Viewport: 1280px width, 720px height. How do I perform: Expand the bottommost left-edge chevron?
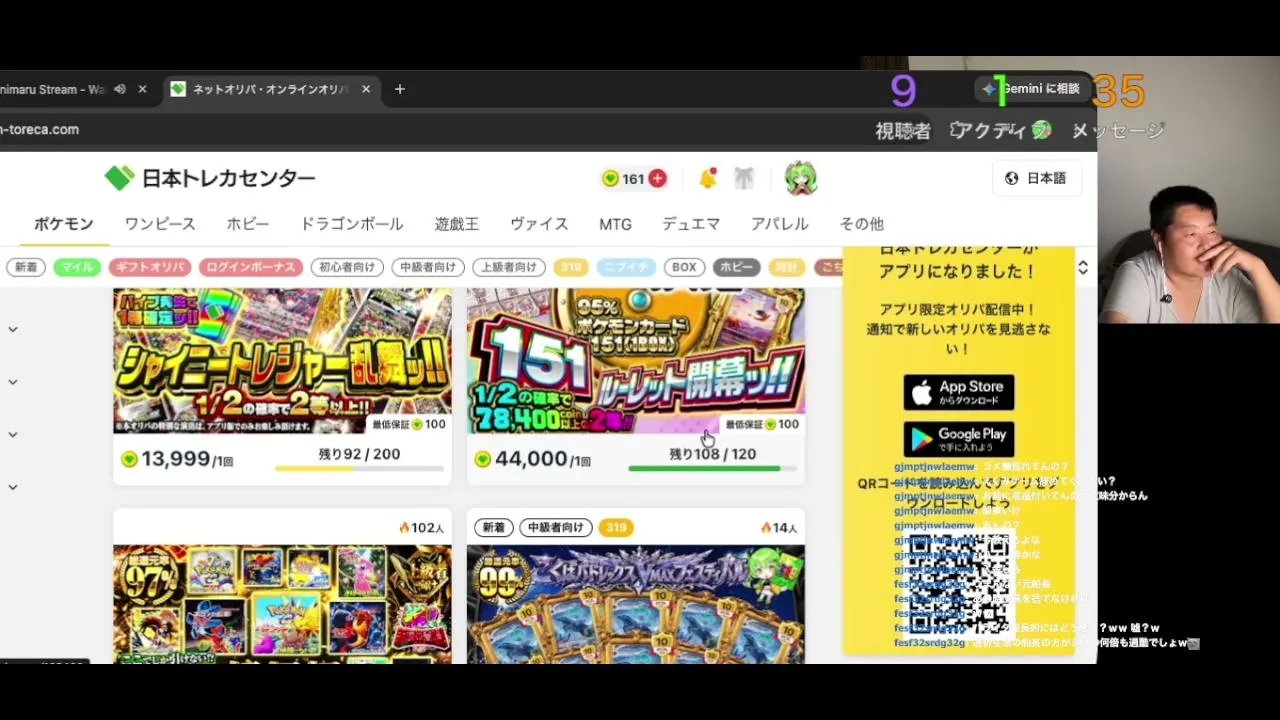[13, 487]
